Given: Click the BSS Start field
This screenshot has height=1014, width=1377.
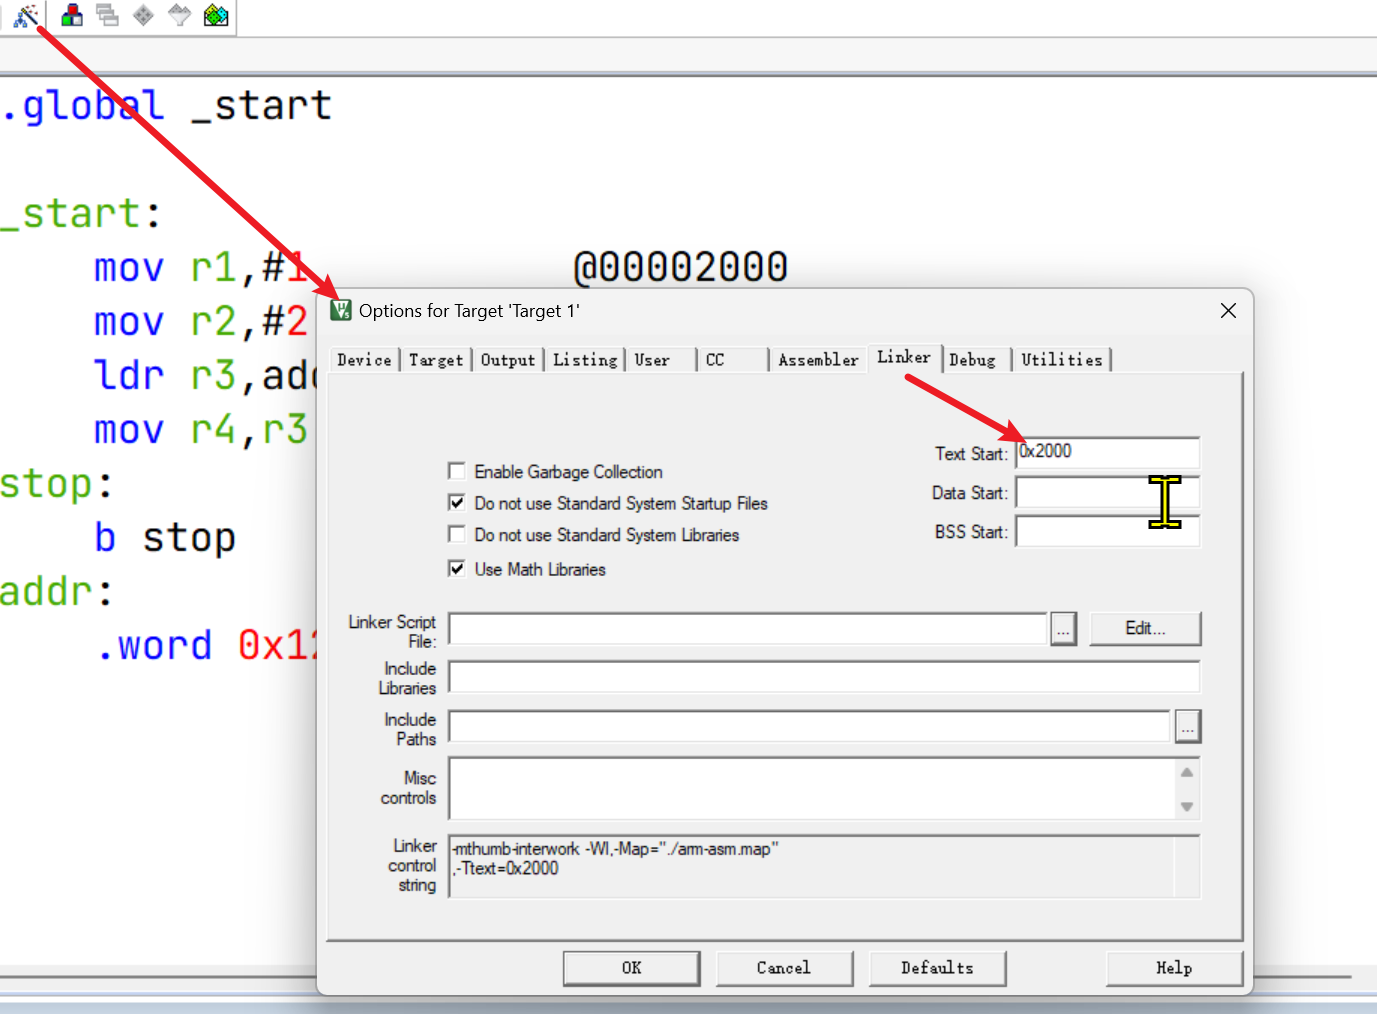Looking at the screenshot, I should coord(1108,531).
